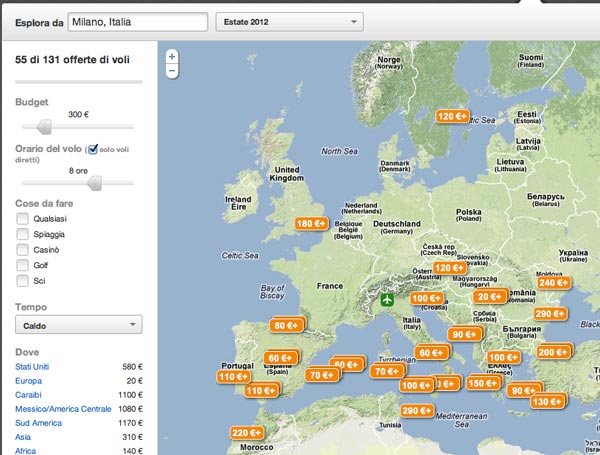Open the Messico/America Centrale link
The width and height of the screenshot is (600, 455).
63,409
